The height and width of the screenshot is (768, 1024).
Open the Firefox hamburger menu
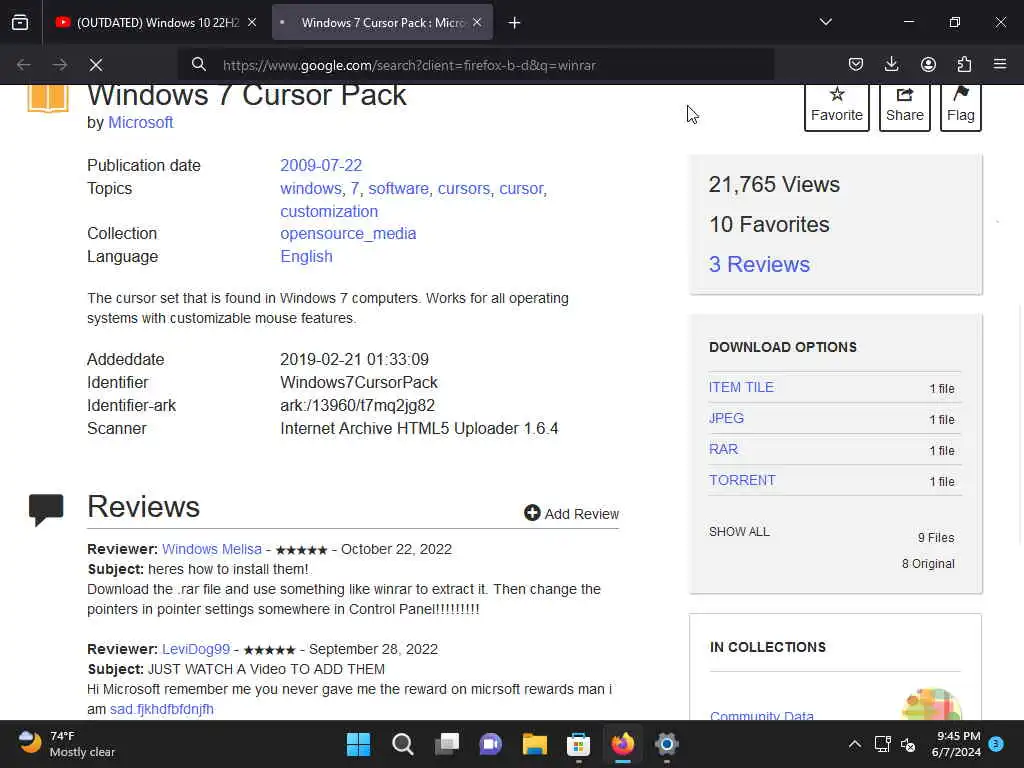point(1000,64)
